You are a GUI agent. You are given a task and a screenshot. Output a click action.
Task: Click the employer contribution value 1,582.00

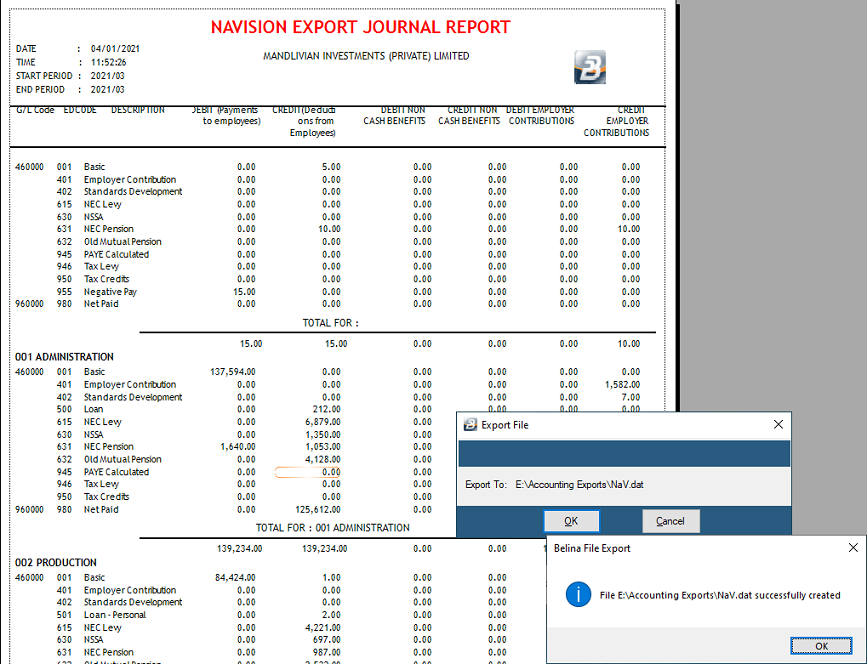point(622,384)
